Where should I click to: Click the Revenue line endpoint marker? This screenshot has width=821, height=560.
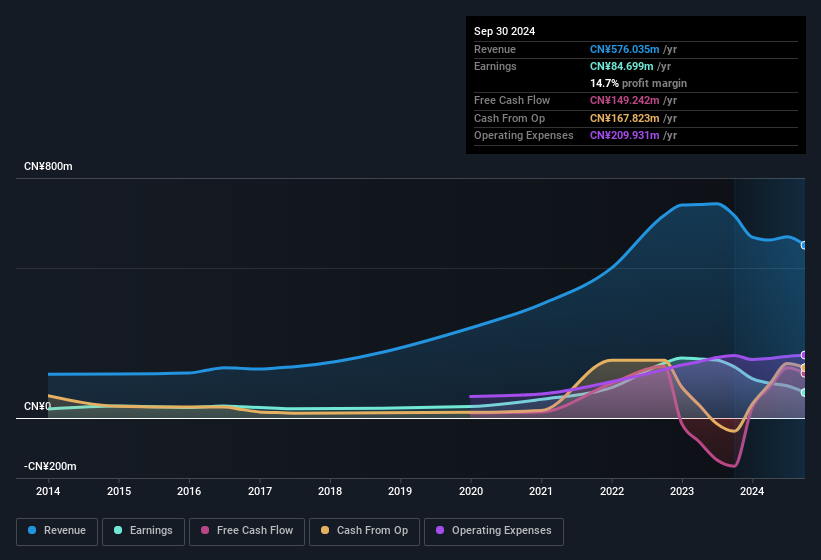tap(804, 245)
